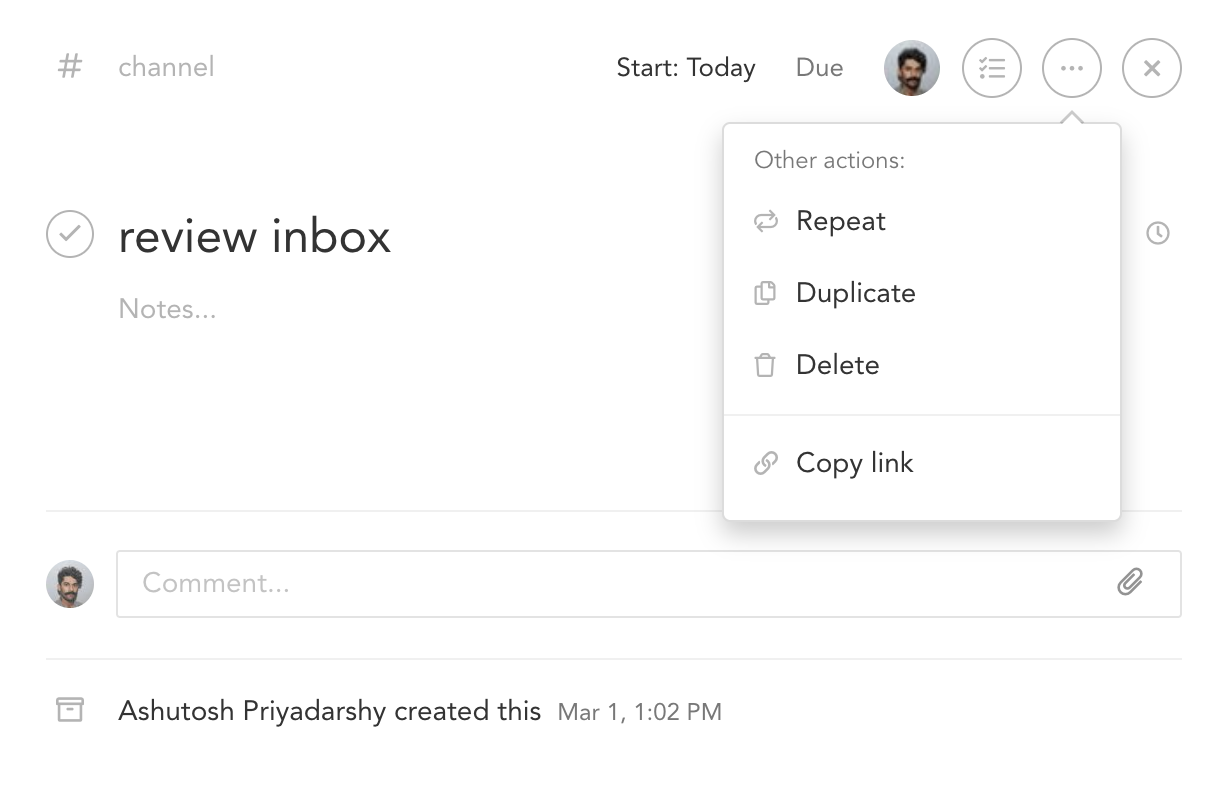Image resolution: width=1232 pixels, height=802 pixels.
Task: Set a Due date
Action: click(819, 68)
